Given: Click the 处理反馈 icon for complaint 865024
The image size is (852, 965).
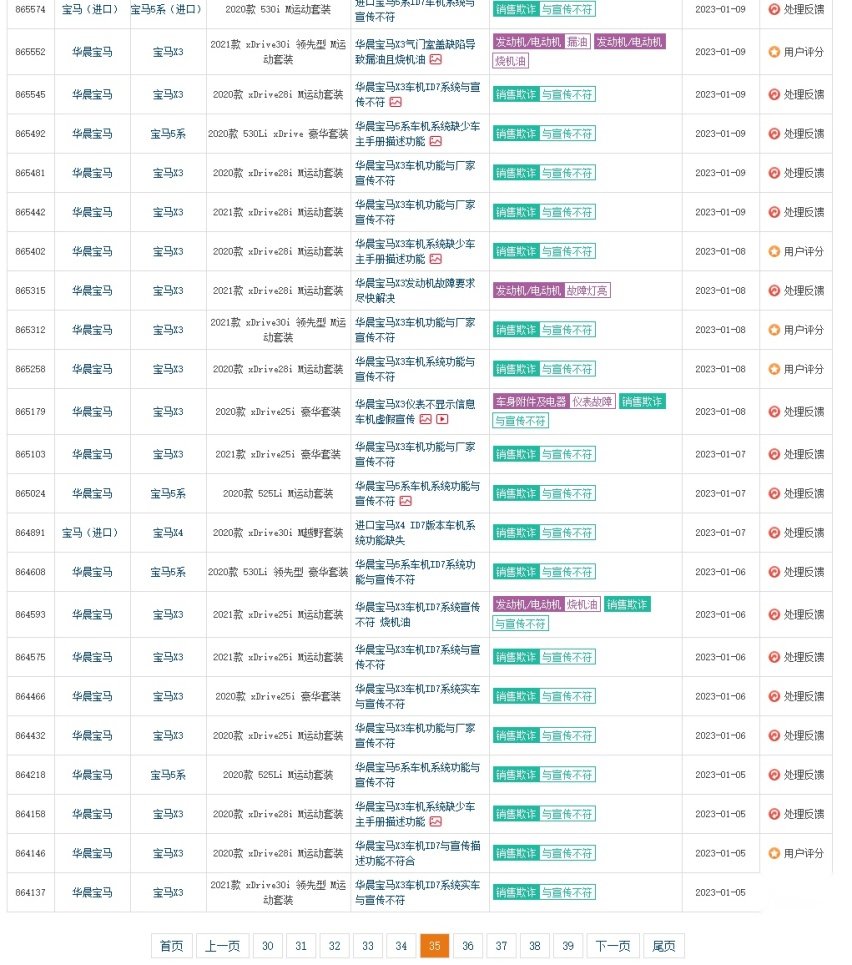Looking at the screenshot, I should [x=774, y=494].
